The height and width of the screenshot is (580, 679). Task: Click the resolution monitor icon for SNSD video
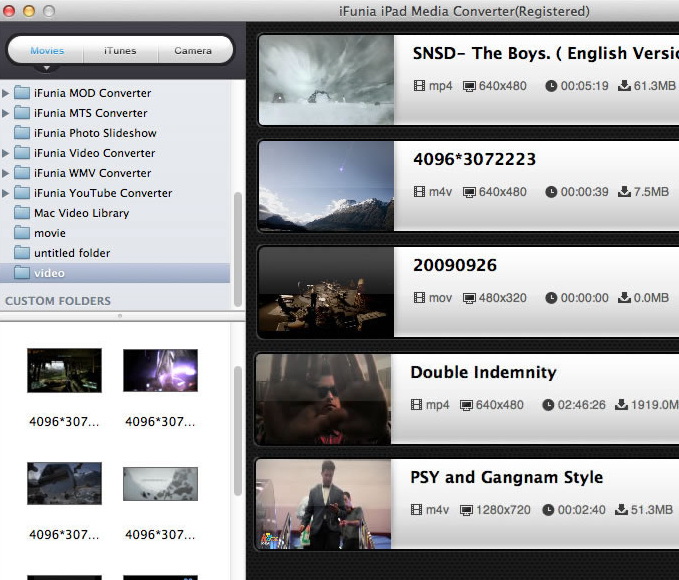tap(469, 86)
